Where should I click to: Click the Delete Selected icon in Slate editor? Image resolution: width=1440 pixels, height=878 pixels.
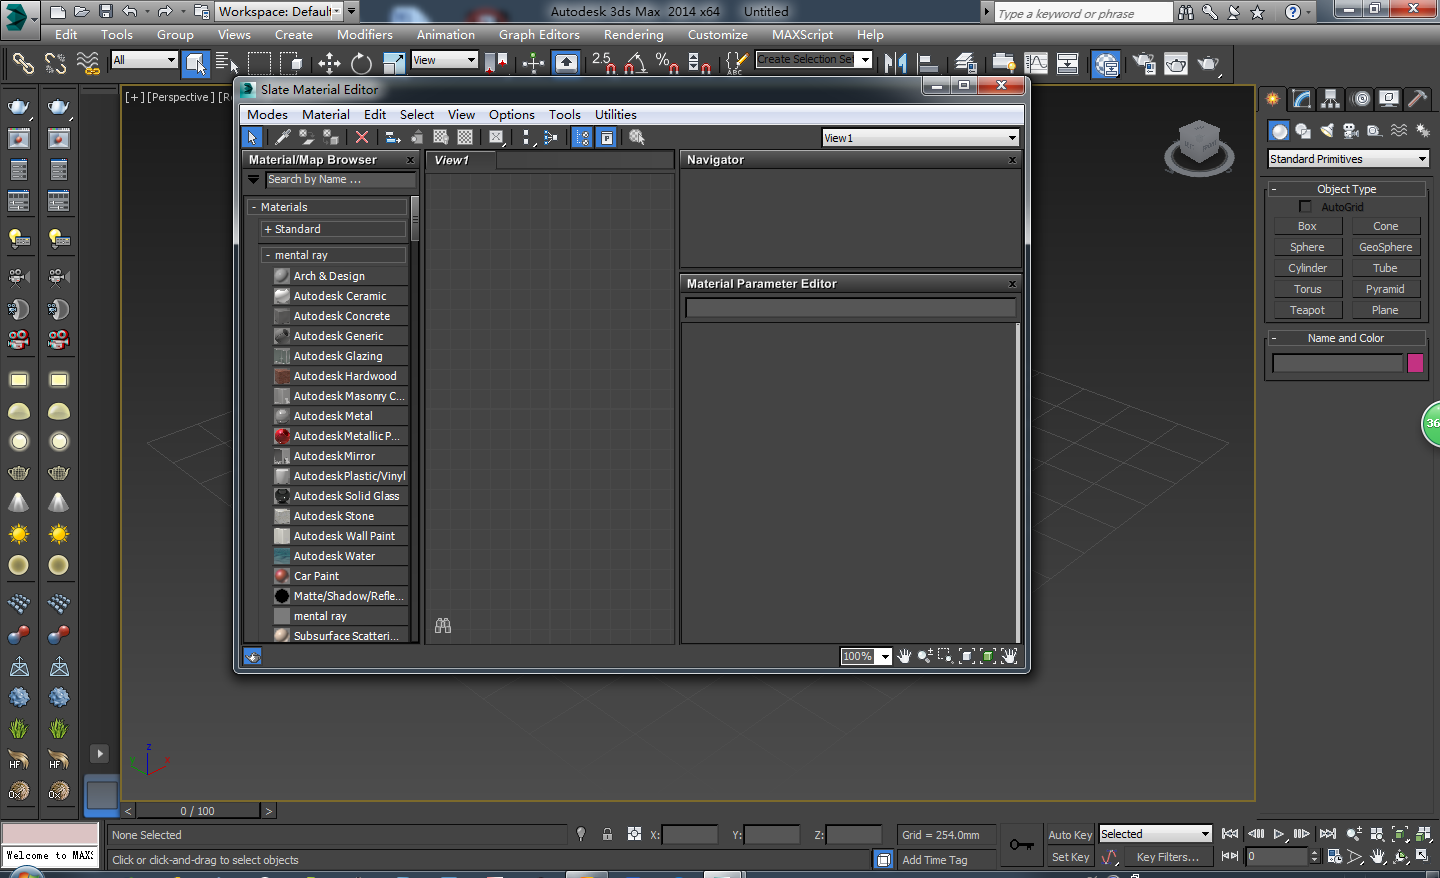[362, 137]
